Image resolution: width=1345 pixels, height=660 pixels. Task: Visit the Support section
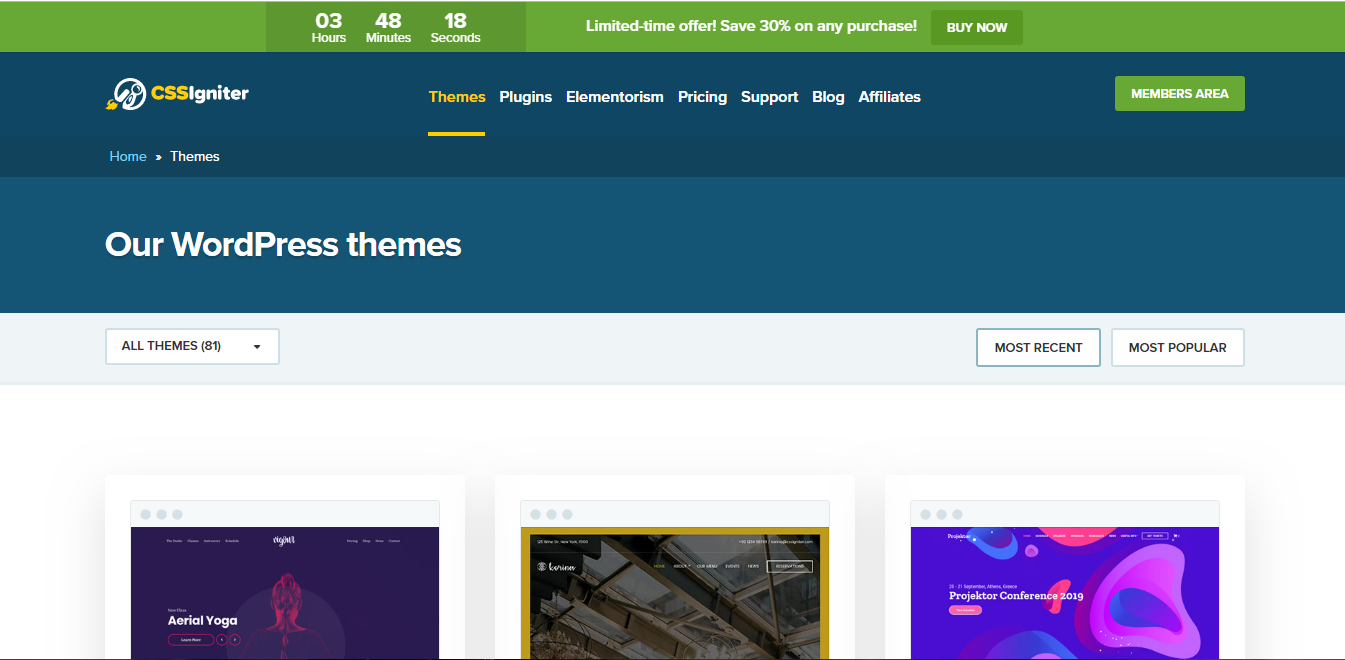pyautogui.click(x=769, y=97)
